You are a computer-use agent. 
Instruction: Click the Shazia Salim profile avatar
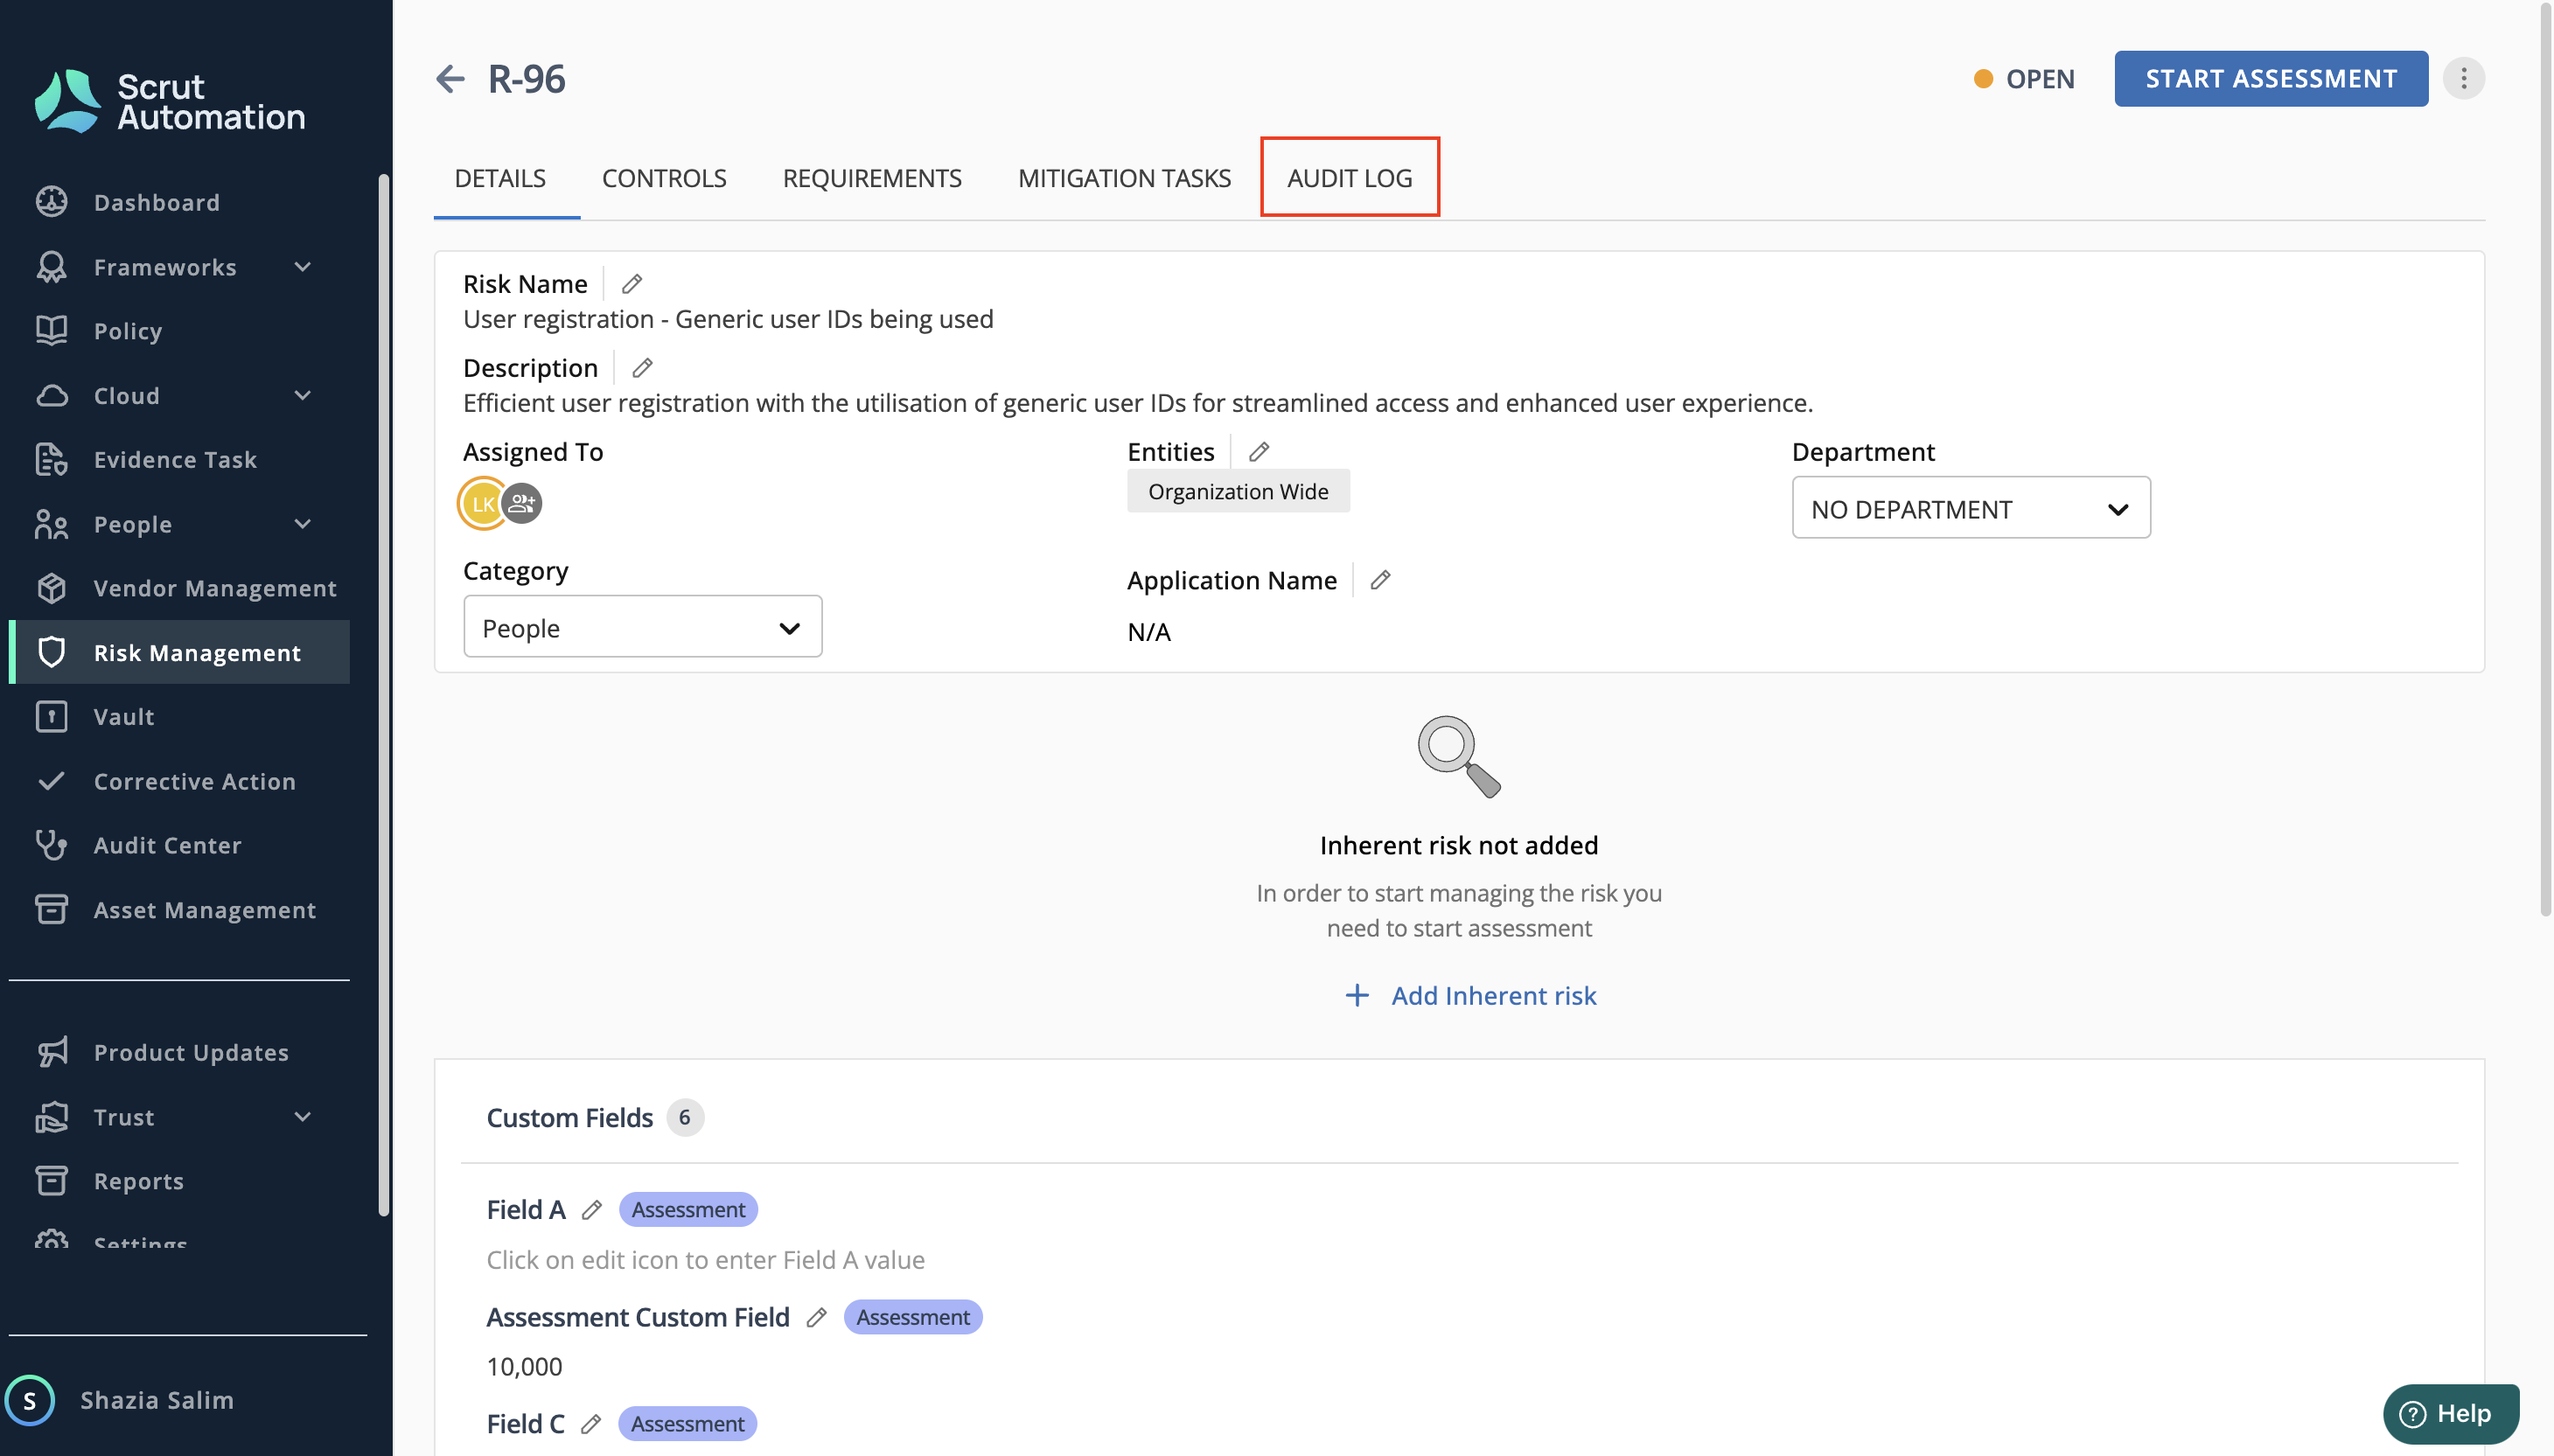[30, 1400]
